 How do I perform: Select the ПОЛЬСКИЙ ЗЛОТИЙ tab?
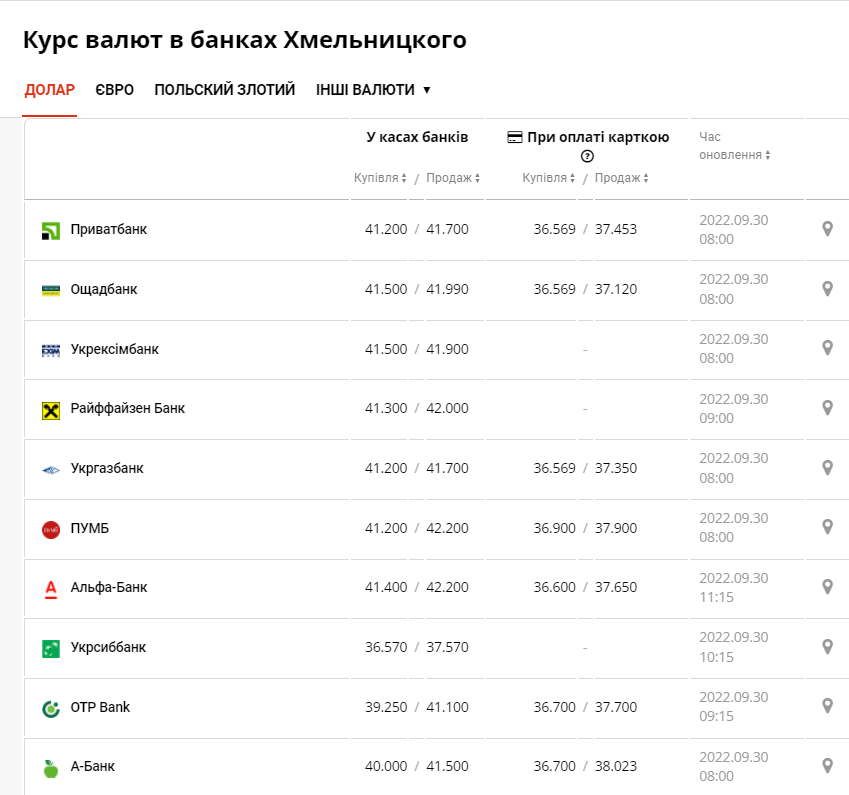click(x=225, y=90)
